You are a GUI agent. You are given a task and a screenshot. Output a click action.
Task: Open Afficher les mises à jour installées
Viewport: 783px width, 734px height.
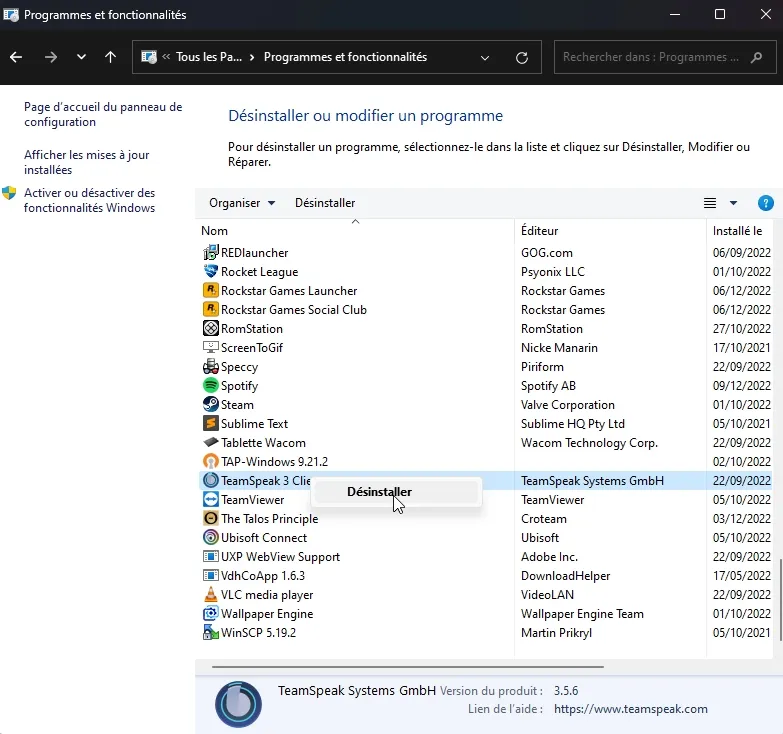tap(86, 163)
